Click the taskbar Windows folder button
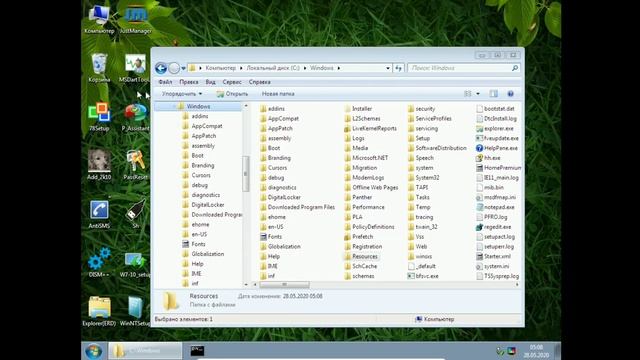Image resolution: width=640 pixels, height=360 pixels. click(145, 351)
